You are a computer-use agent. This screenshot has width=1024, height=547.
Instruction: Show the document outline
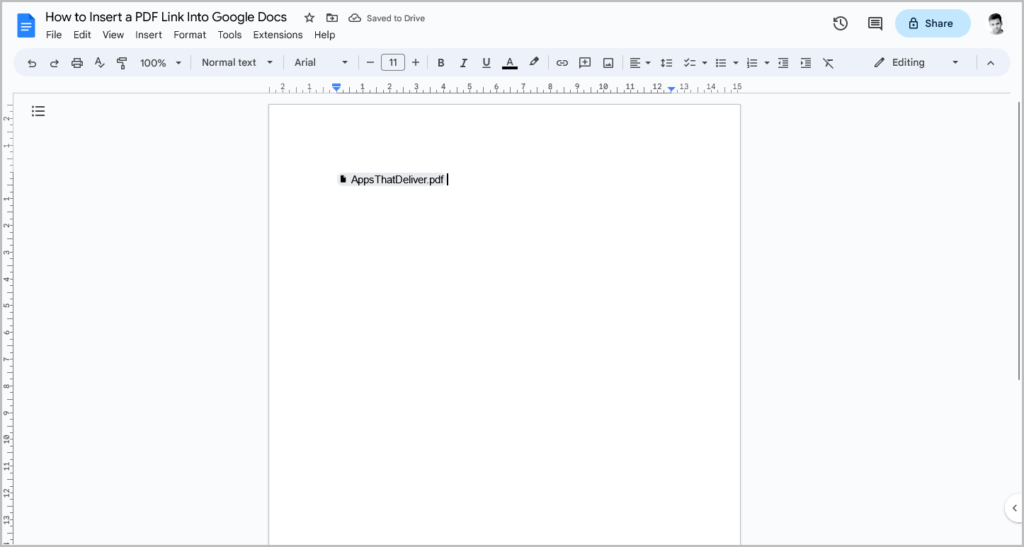(39, 112)
